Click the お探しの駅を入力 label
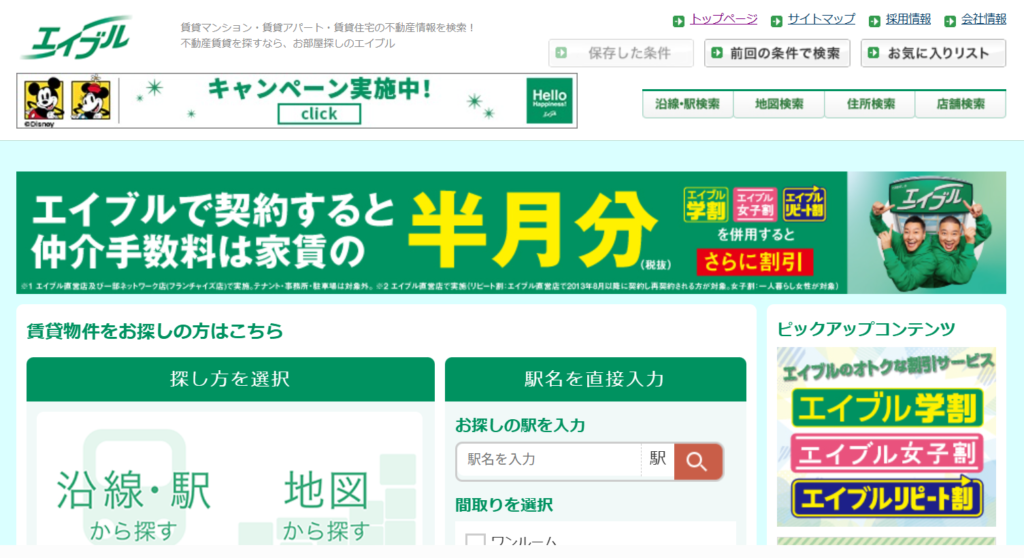 pyautogui.click(x=520, y=425)
